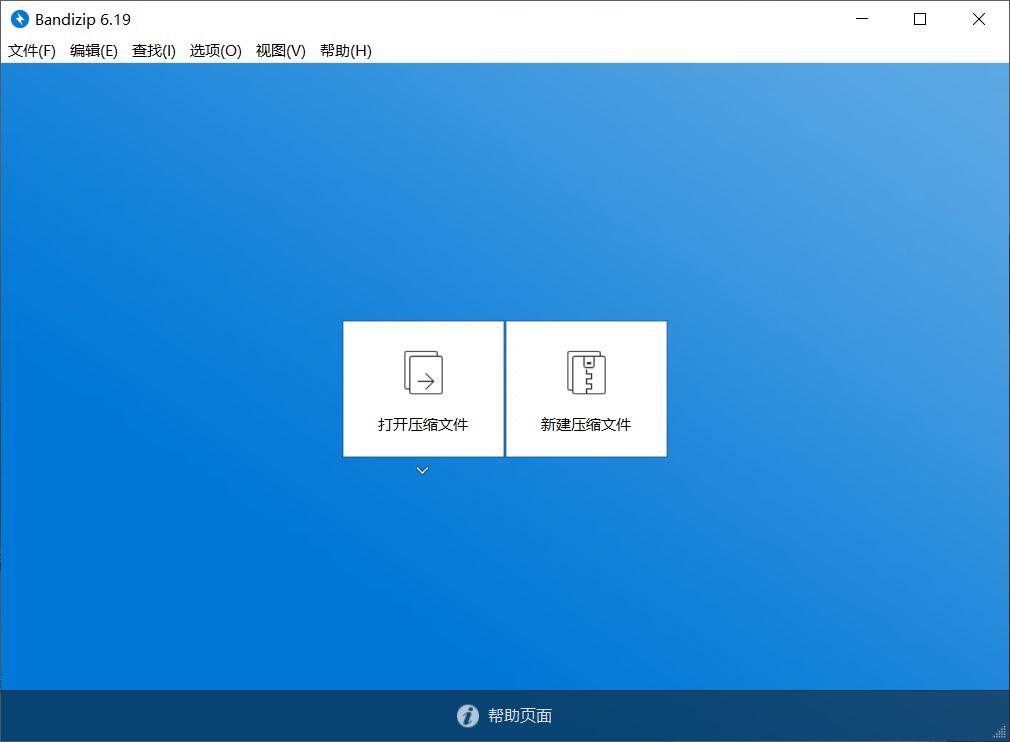Open the 帮助(H) menu
Viewport: 1010px width, 742px height.
pyautogui.click(x=344, y=50)
